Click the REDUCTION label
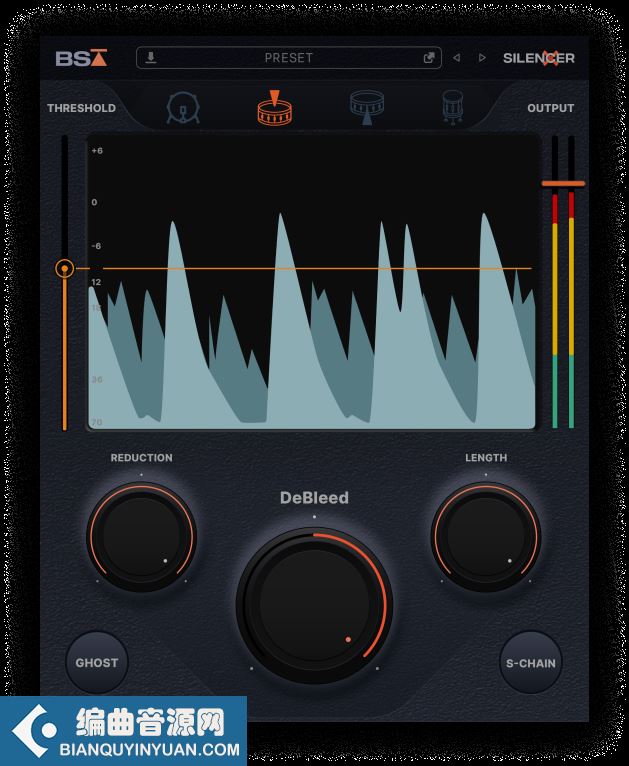 pos(142,458)
